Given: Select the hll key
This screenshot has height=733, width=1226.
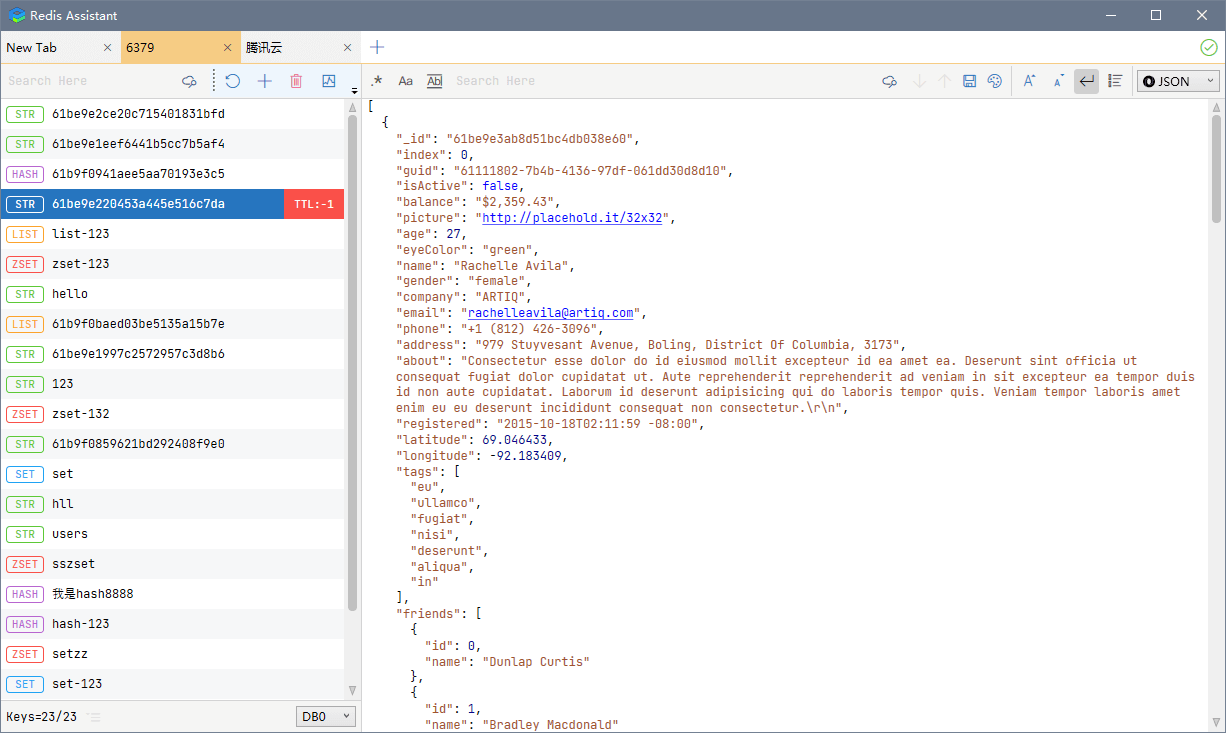Looking at the screenshot, I should tap(172, 504).
